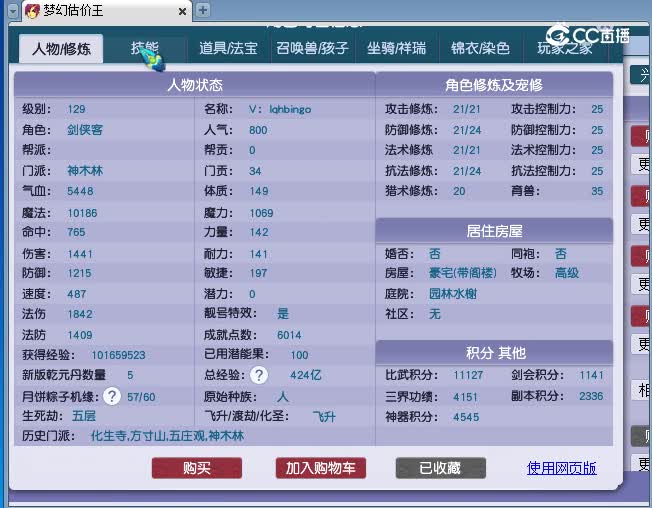Select the 梦幻估价王 browser tab title
This screenshot has width=652, height=508.
coord(73,10)
